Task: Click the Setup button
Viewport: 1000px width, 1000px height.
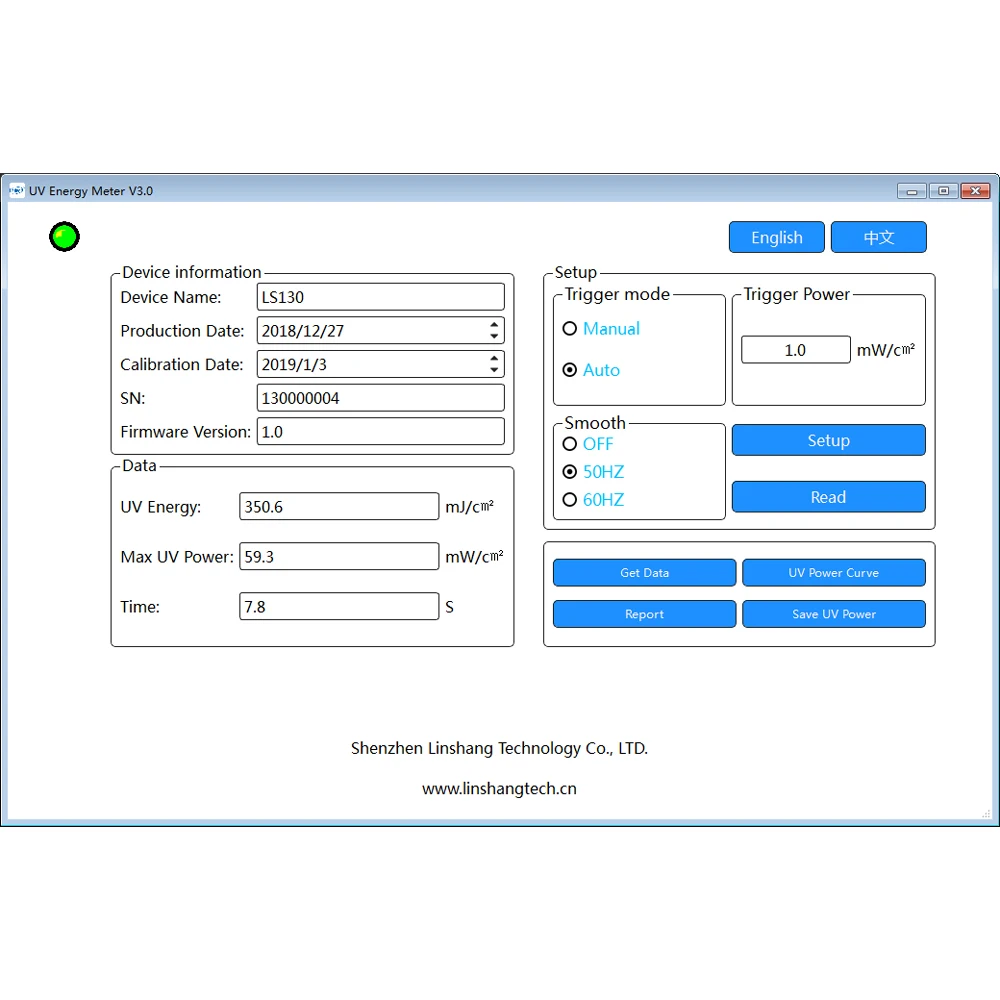Action: click(828, 440)
